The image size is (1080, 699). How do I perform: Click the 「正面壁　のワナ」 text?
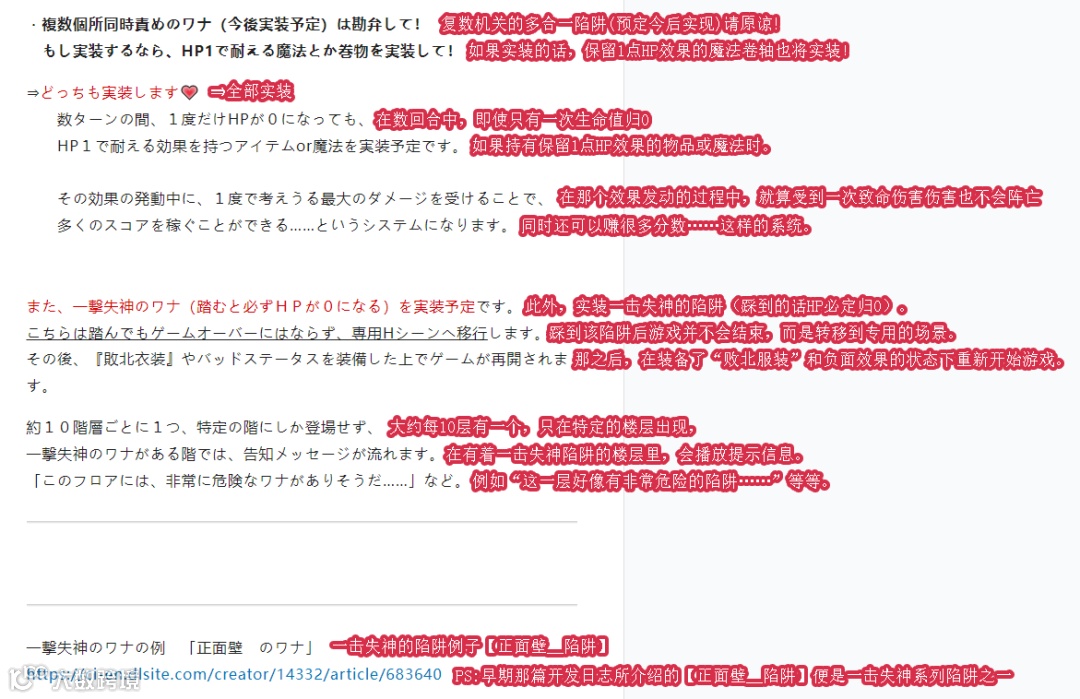250,648
